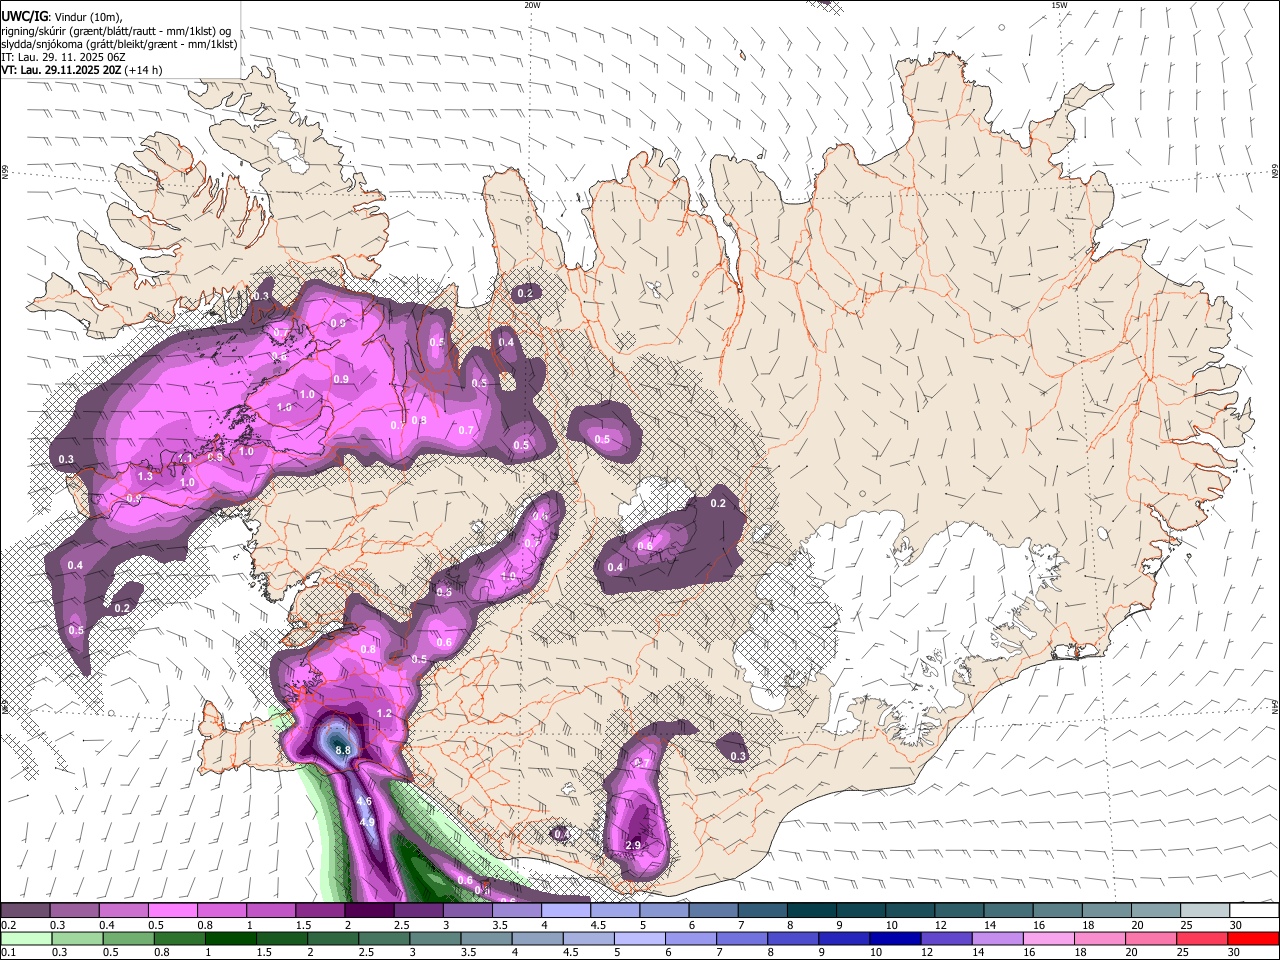The image size is (1280, 960).
Task: Pick the light lavender 4–4.5 snow legend swatch
Action: point(566,911)
